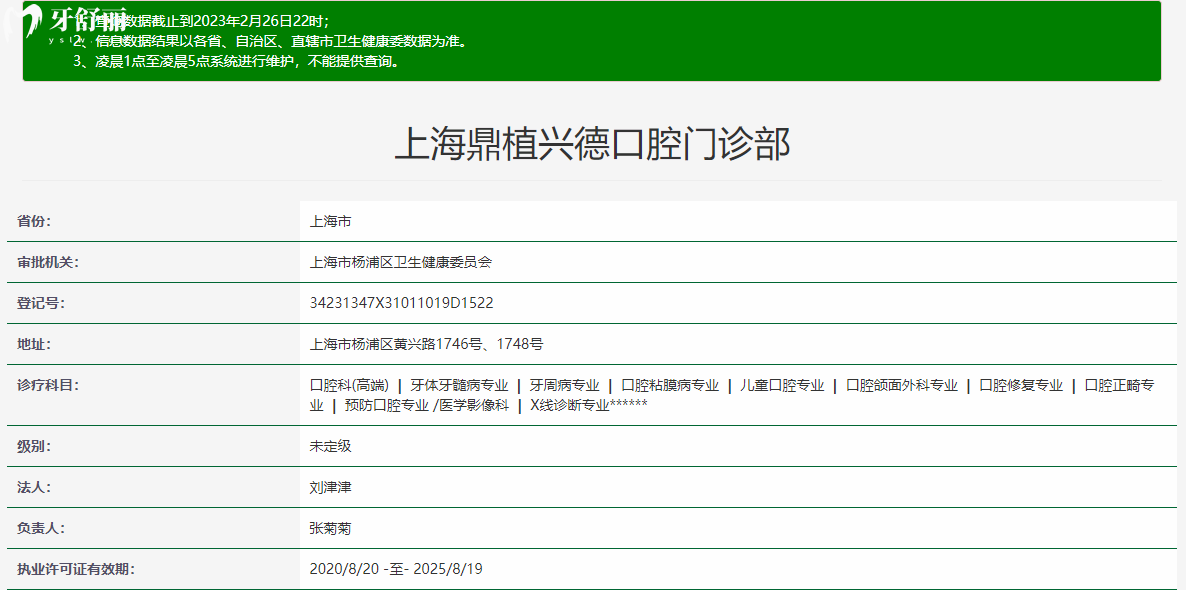This screenshot has height=590, width=1186.
Task: Click the 级别 label
Action: click(x=33, y=446)
